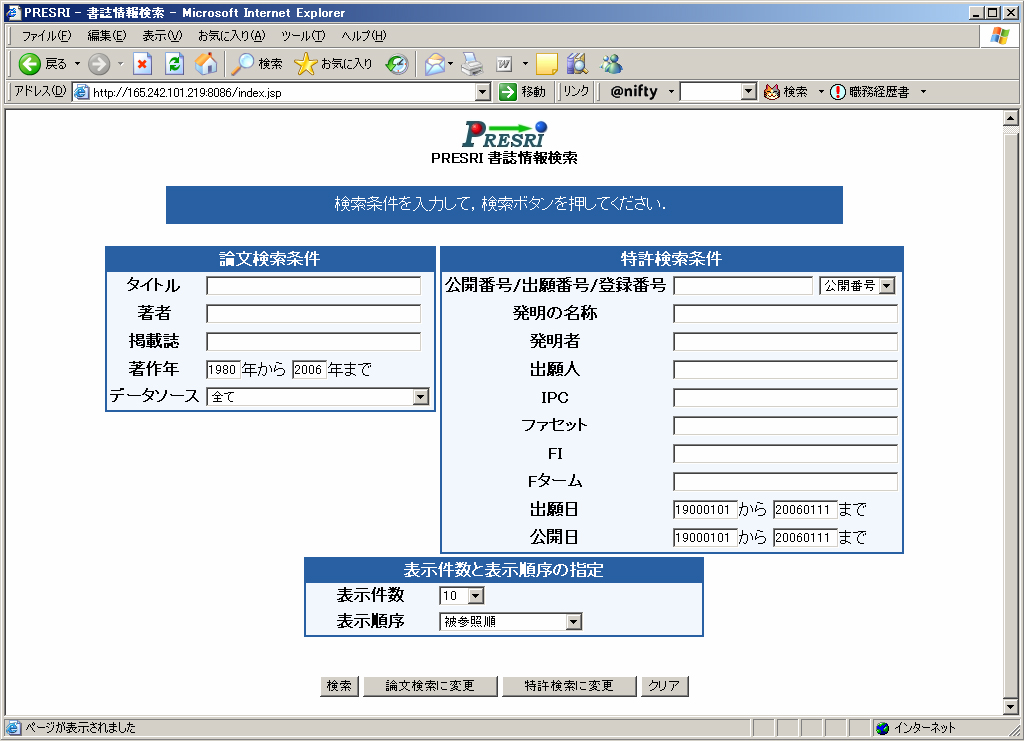This screenshot has height=741, width=1024.
Task: Open the ファイル(F) menu
Action: coord(46,36)
